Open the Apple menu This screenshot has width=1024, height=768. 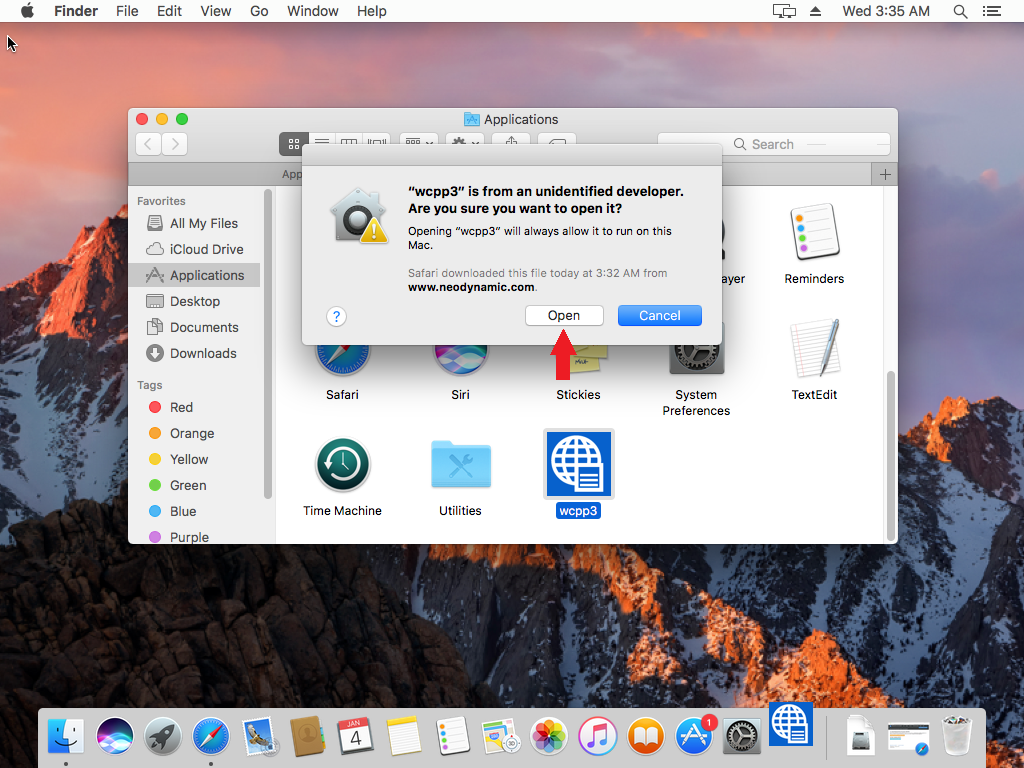27,11
